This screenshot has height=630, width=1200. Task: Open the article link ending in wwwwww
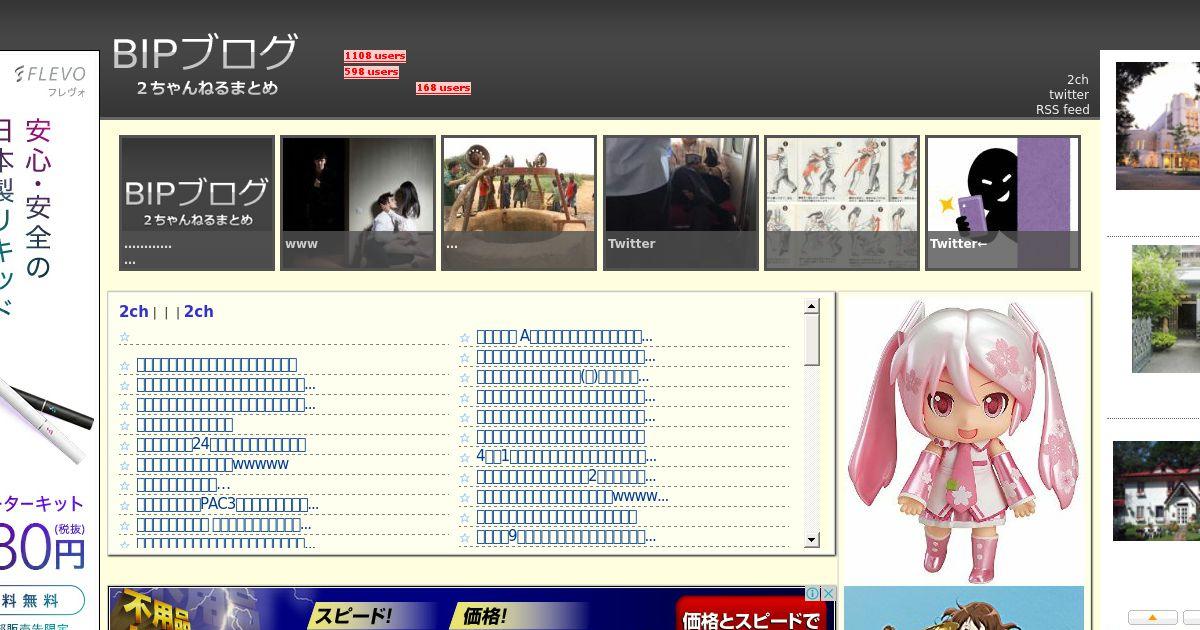[212, 465]
